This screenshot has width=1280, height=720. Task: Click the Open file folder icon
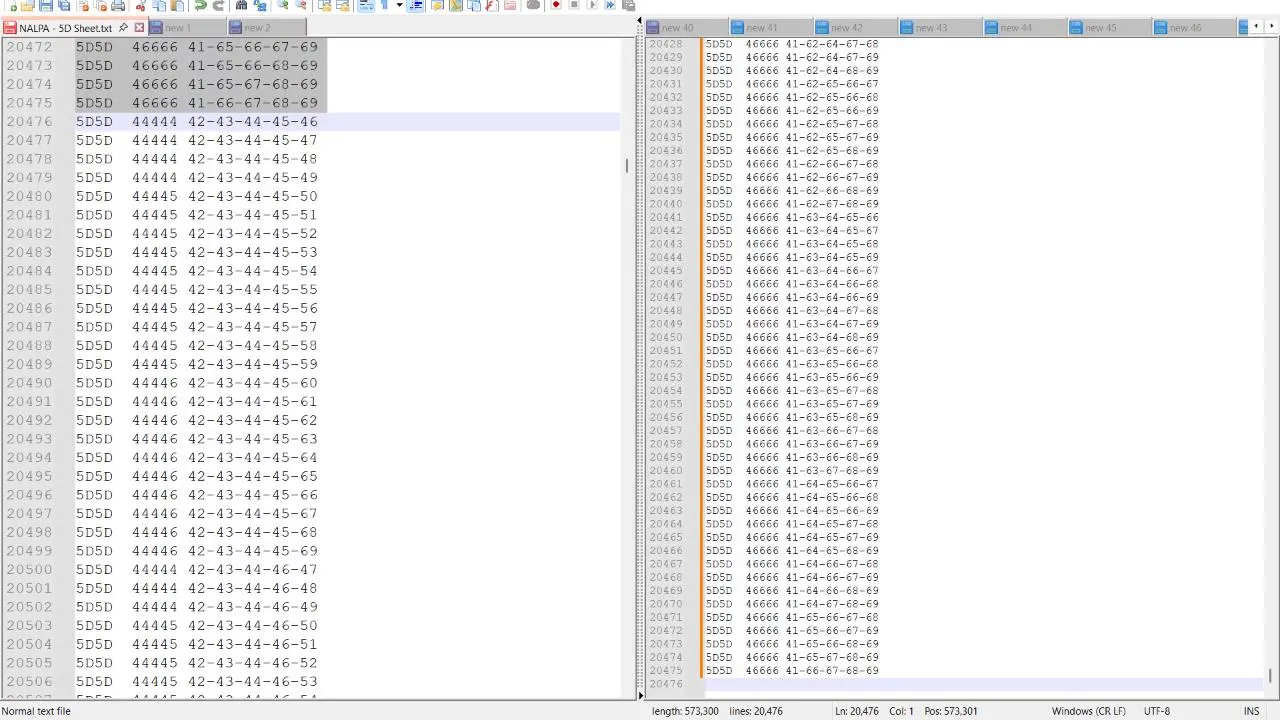pyautogui.click(x=27, y=5)
